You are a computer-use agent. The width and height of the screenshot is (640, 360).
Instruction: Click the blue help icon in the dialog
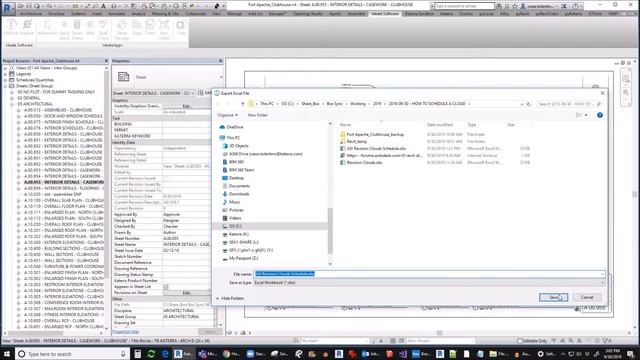pyautogui.click(x=600, y=115)
